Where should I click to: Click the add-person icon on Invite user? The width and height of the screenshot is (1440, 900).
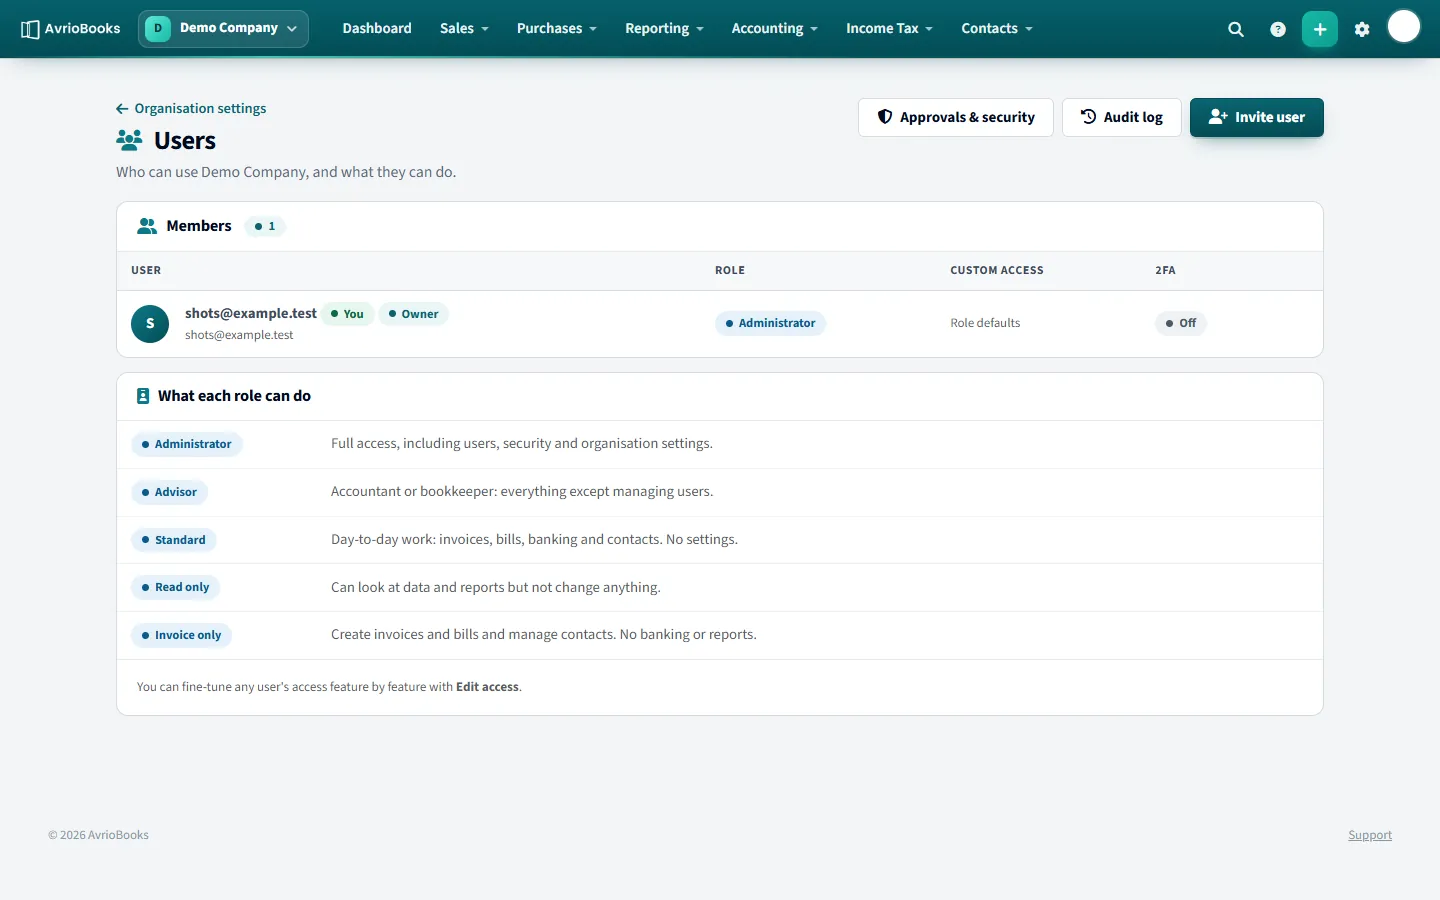[x=1218, y=117]
